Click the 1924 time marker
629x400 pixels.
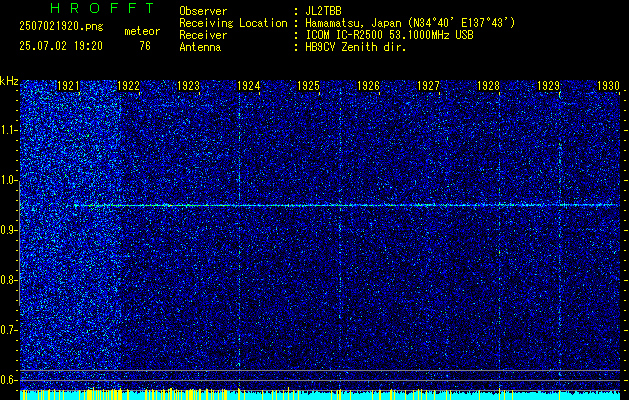(249, 86)
